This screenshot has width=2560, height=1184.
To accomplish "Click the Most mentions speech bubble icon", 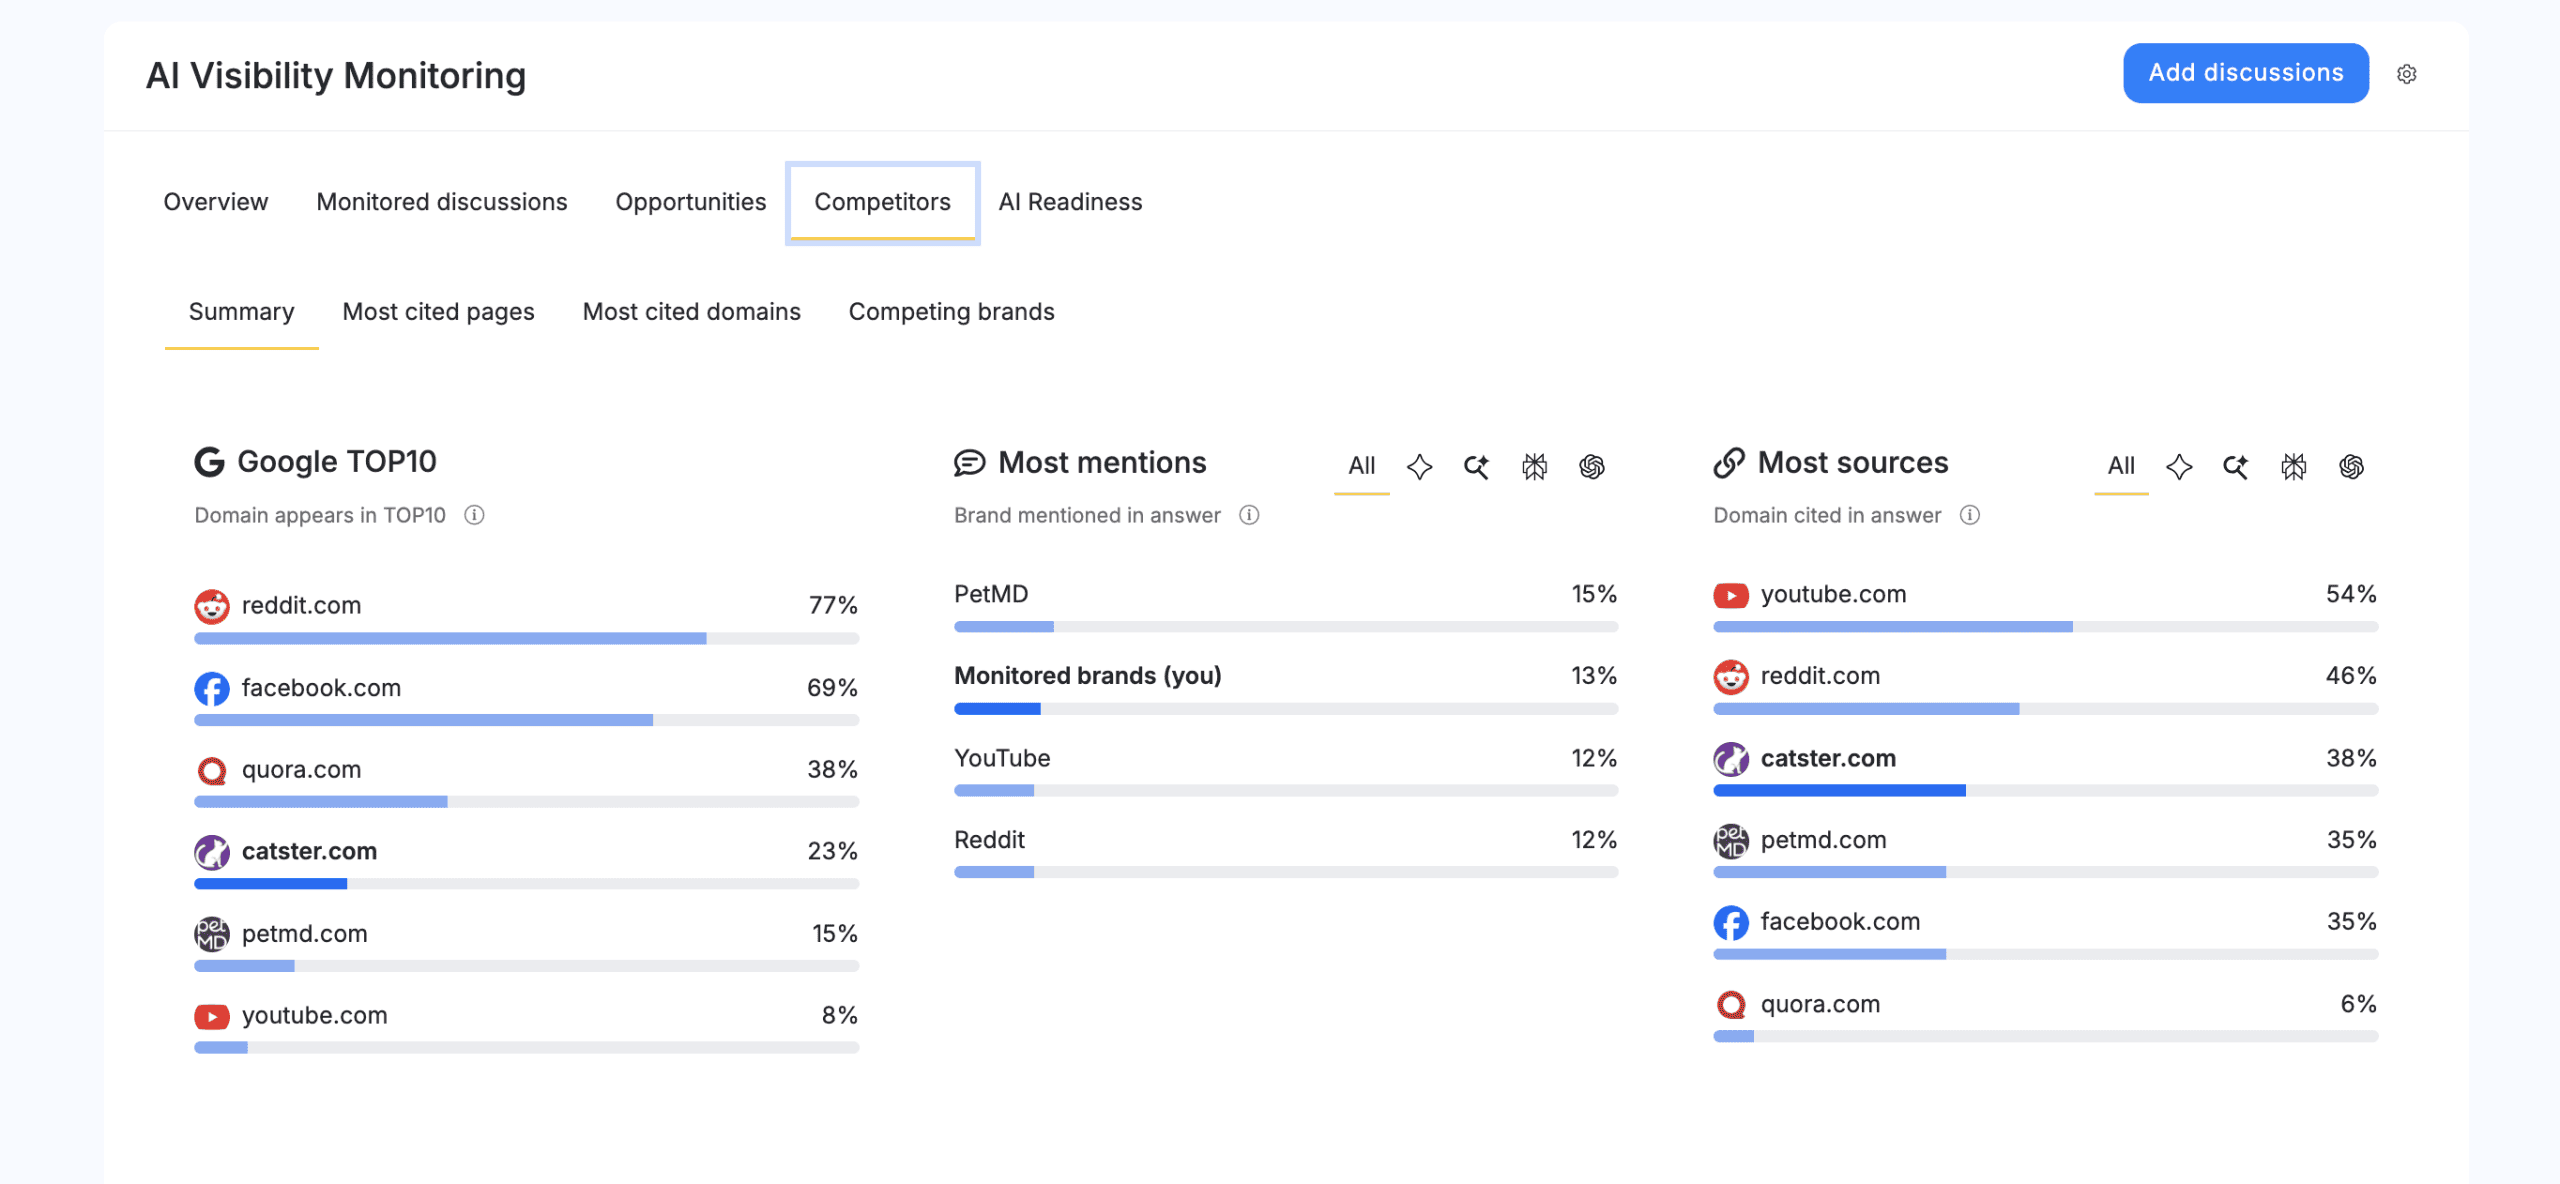I will point(969,463).
